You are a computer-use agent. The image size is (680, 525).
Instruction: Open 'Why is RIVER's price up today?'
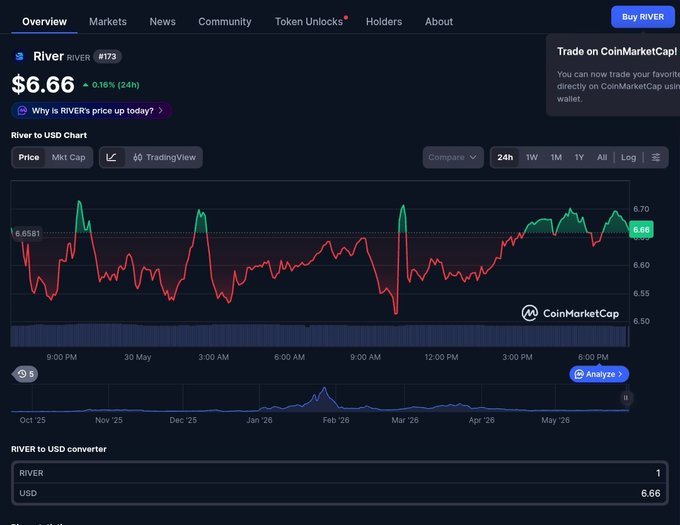92,111
